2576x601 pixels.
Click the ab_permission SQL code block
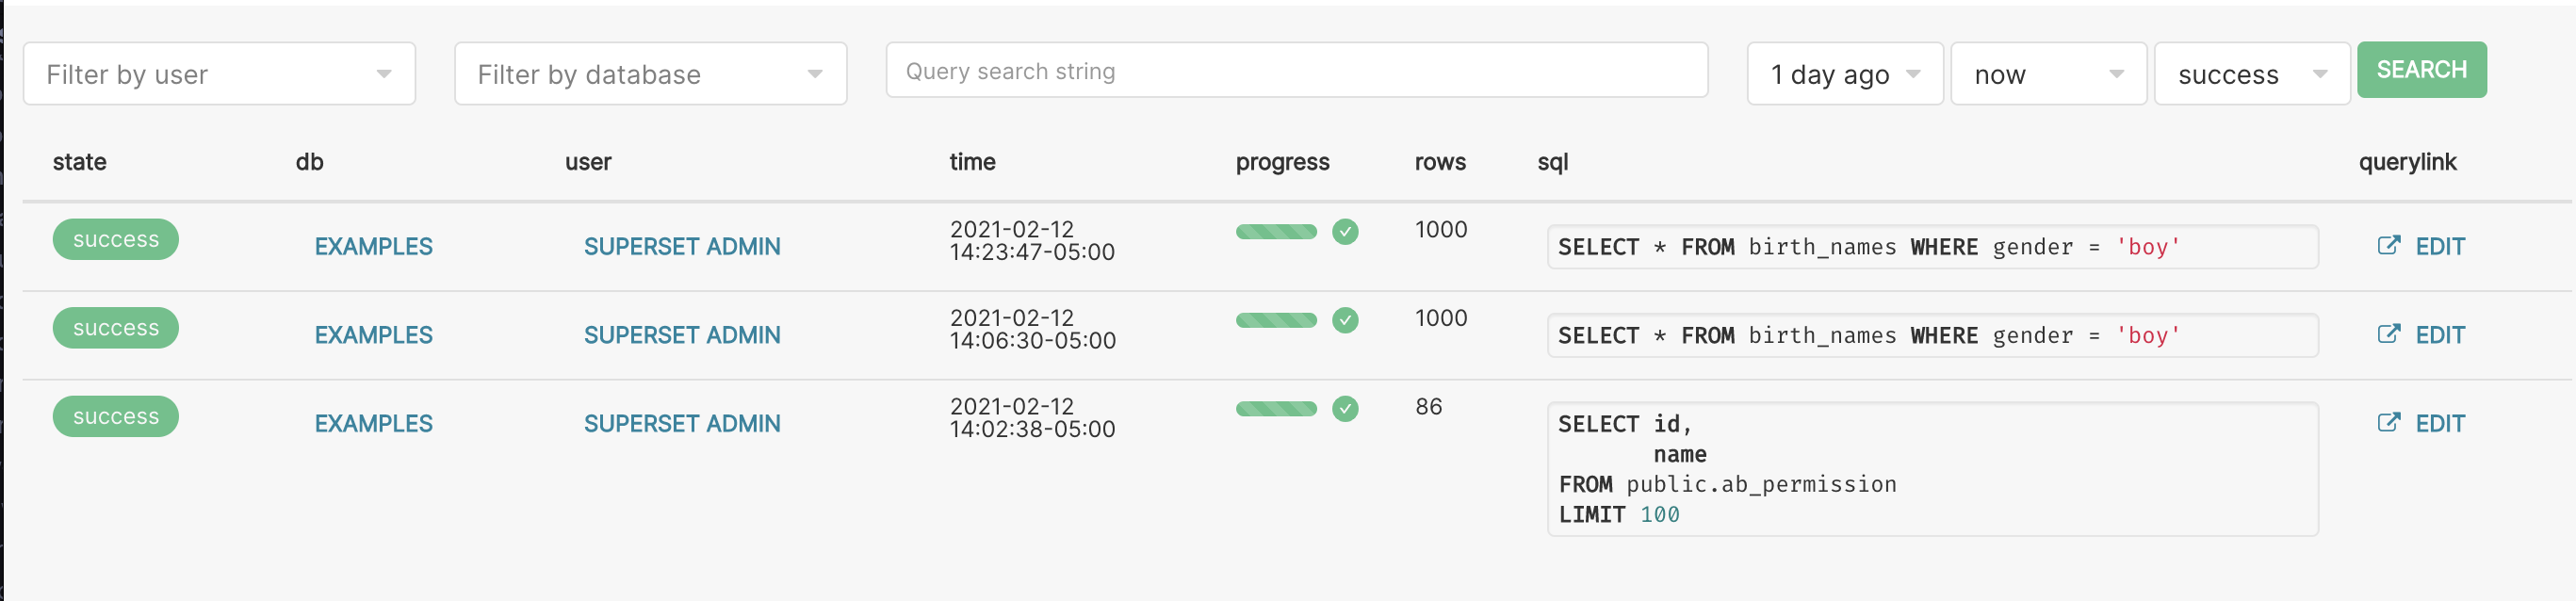pos(1931,469)
